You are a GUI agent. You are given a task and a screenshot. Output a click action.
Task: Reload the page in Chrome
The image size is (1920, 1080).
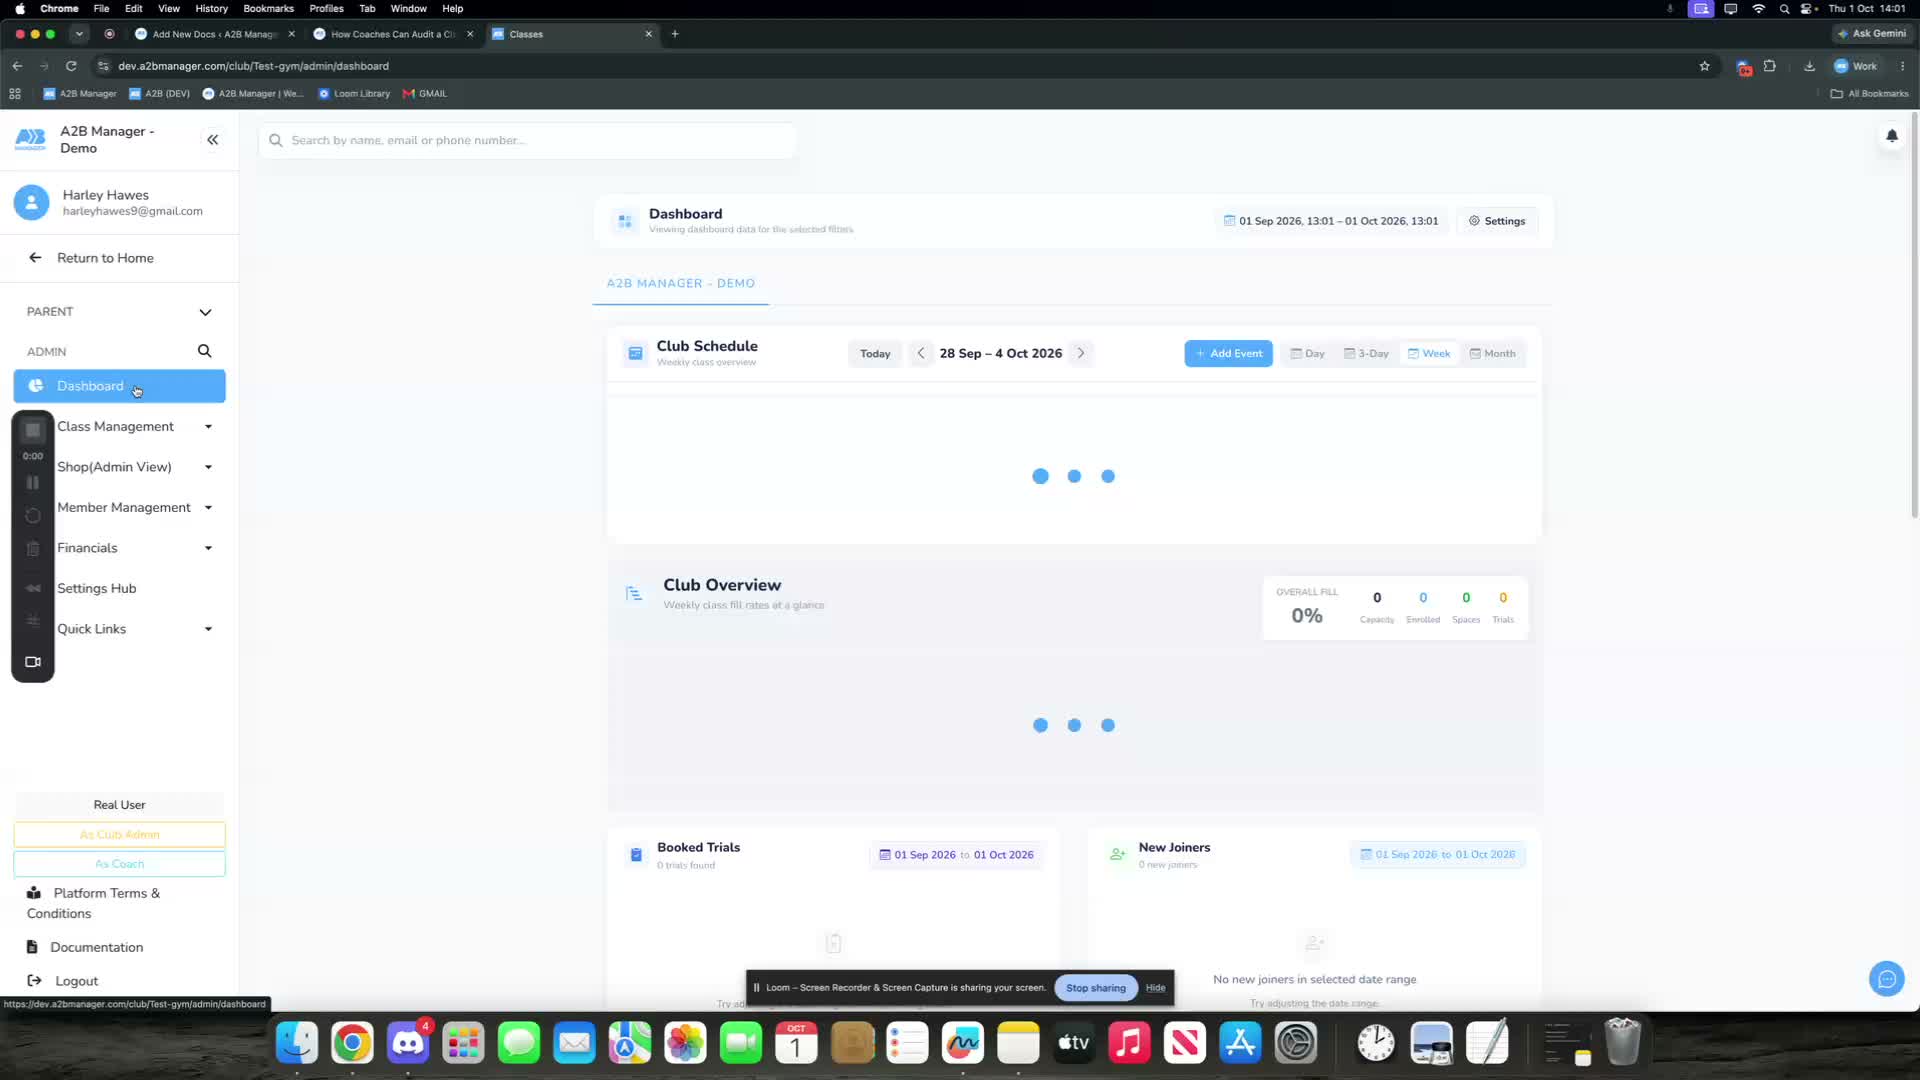[71, 66]
